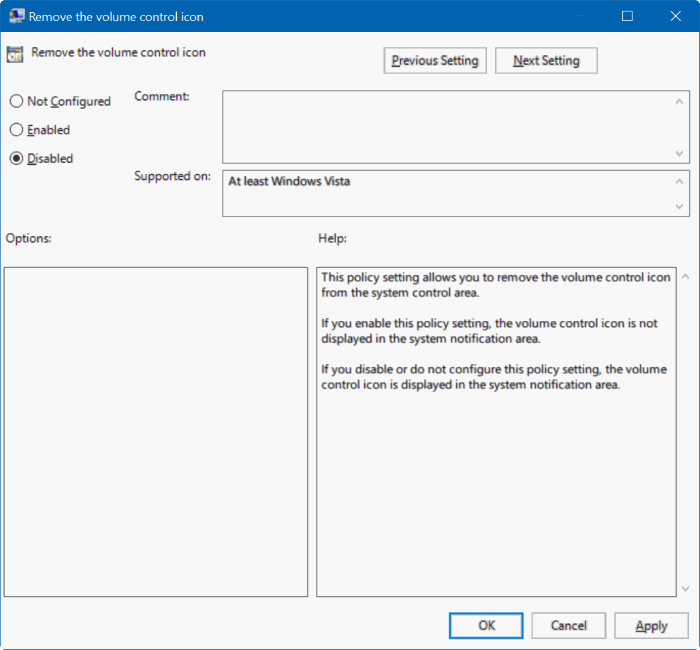Click the policy icon beside the setting heading
Image resolution: width=700 pixels, height=650 pixels.
16,55
